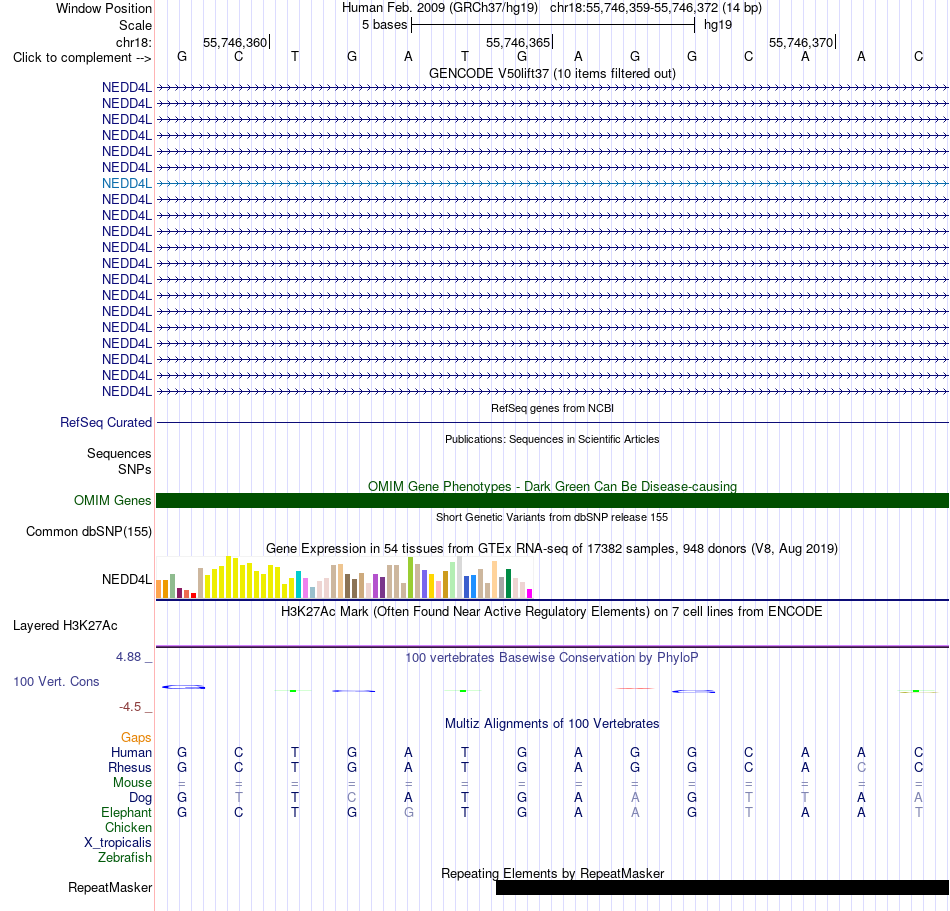The image size is (950, 911).
Task: Click the orange 'Gaps' label
Action: [x=136, y=737]
